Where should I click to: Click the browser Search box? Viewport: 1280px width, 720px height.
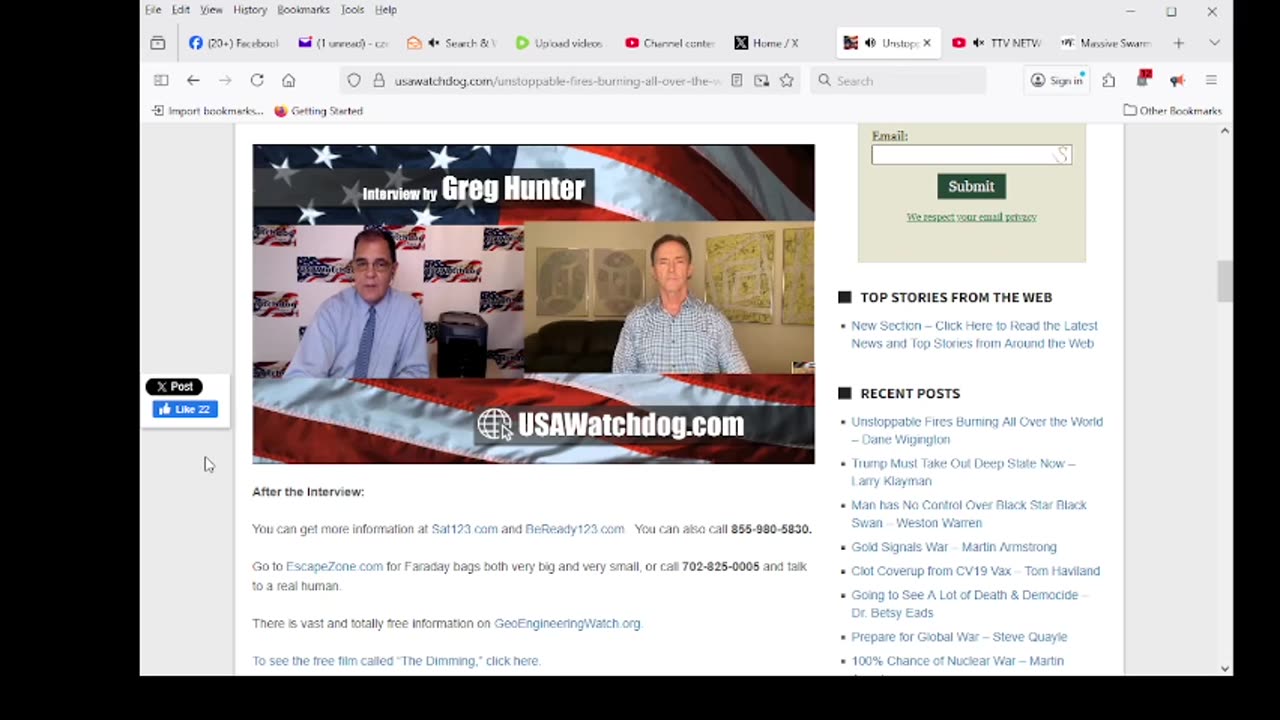(898, 80)
